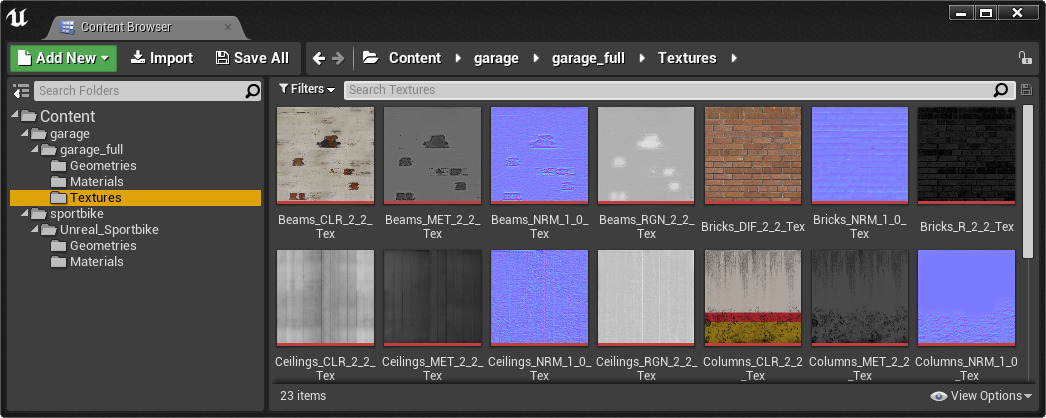Image resolution: width=1046 pixels, height=418 pixels.
Task: Select the Beams_NRM_1_0_Tex thumbnail
Action: [539, 155]
